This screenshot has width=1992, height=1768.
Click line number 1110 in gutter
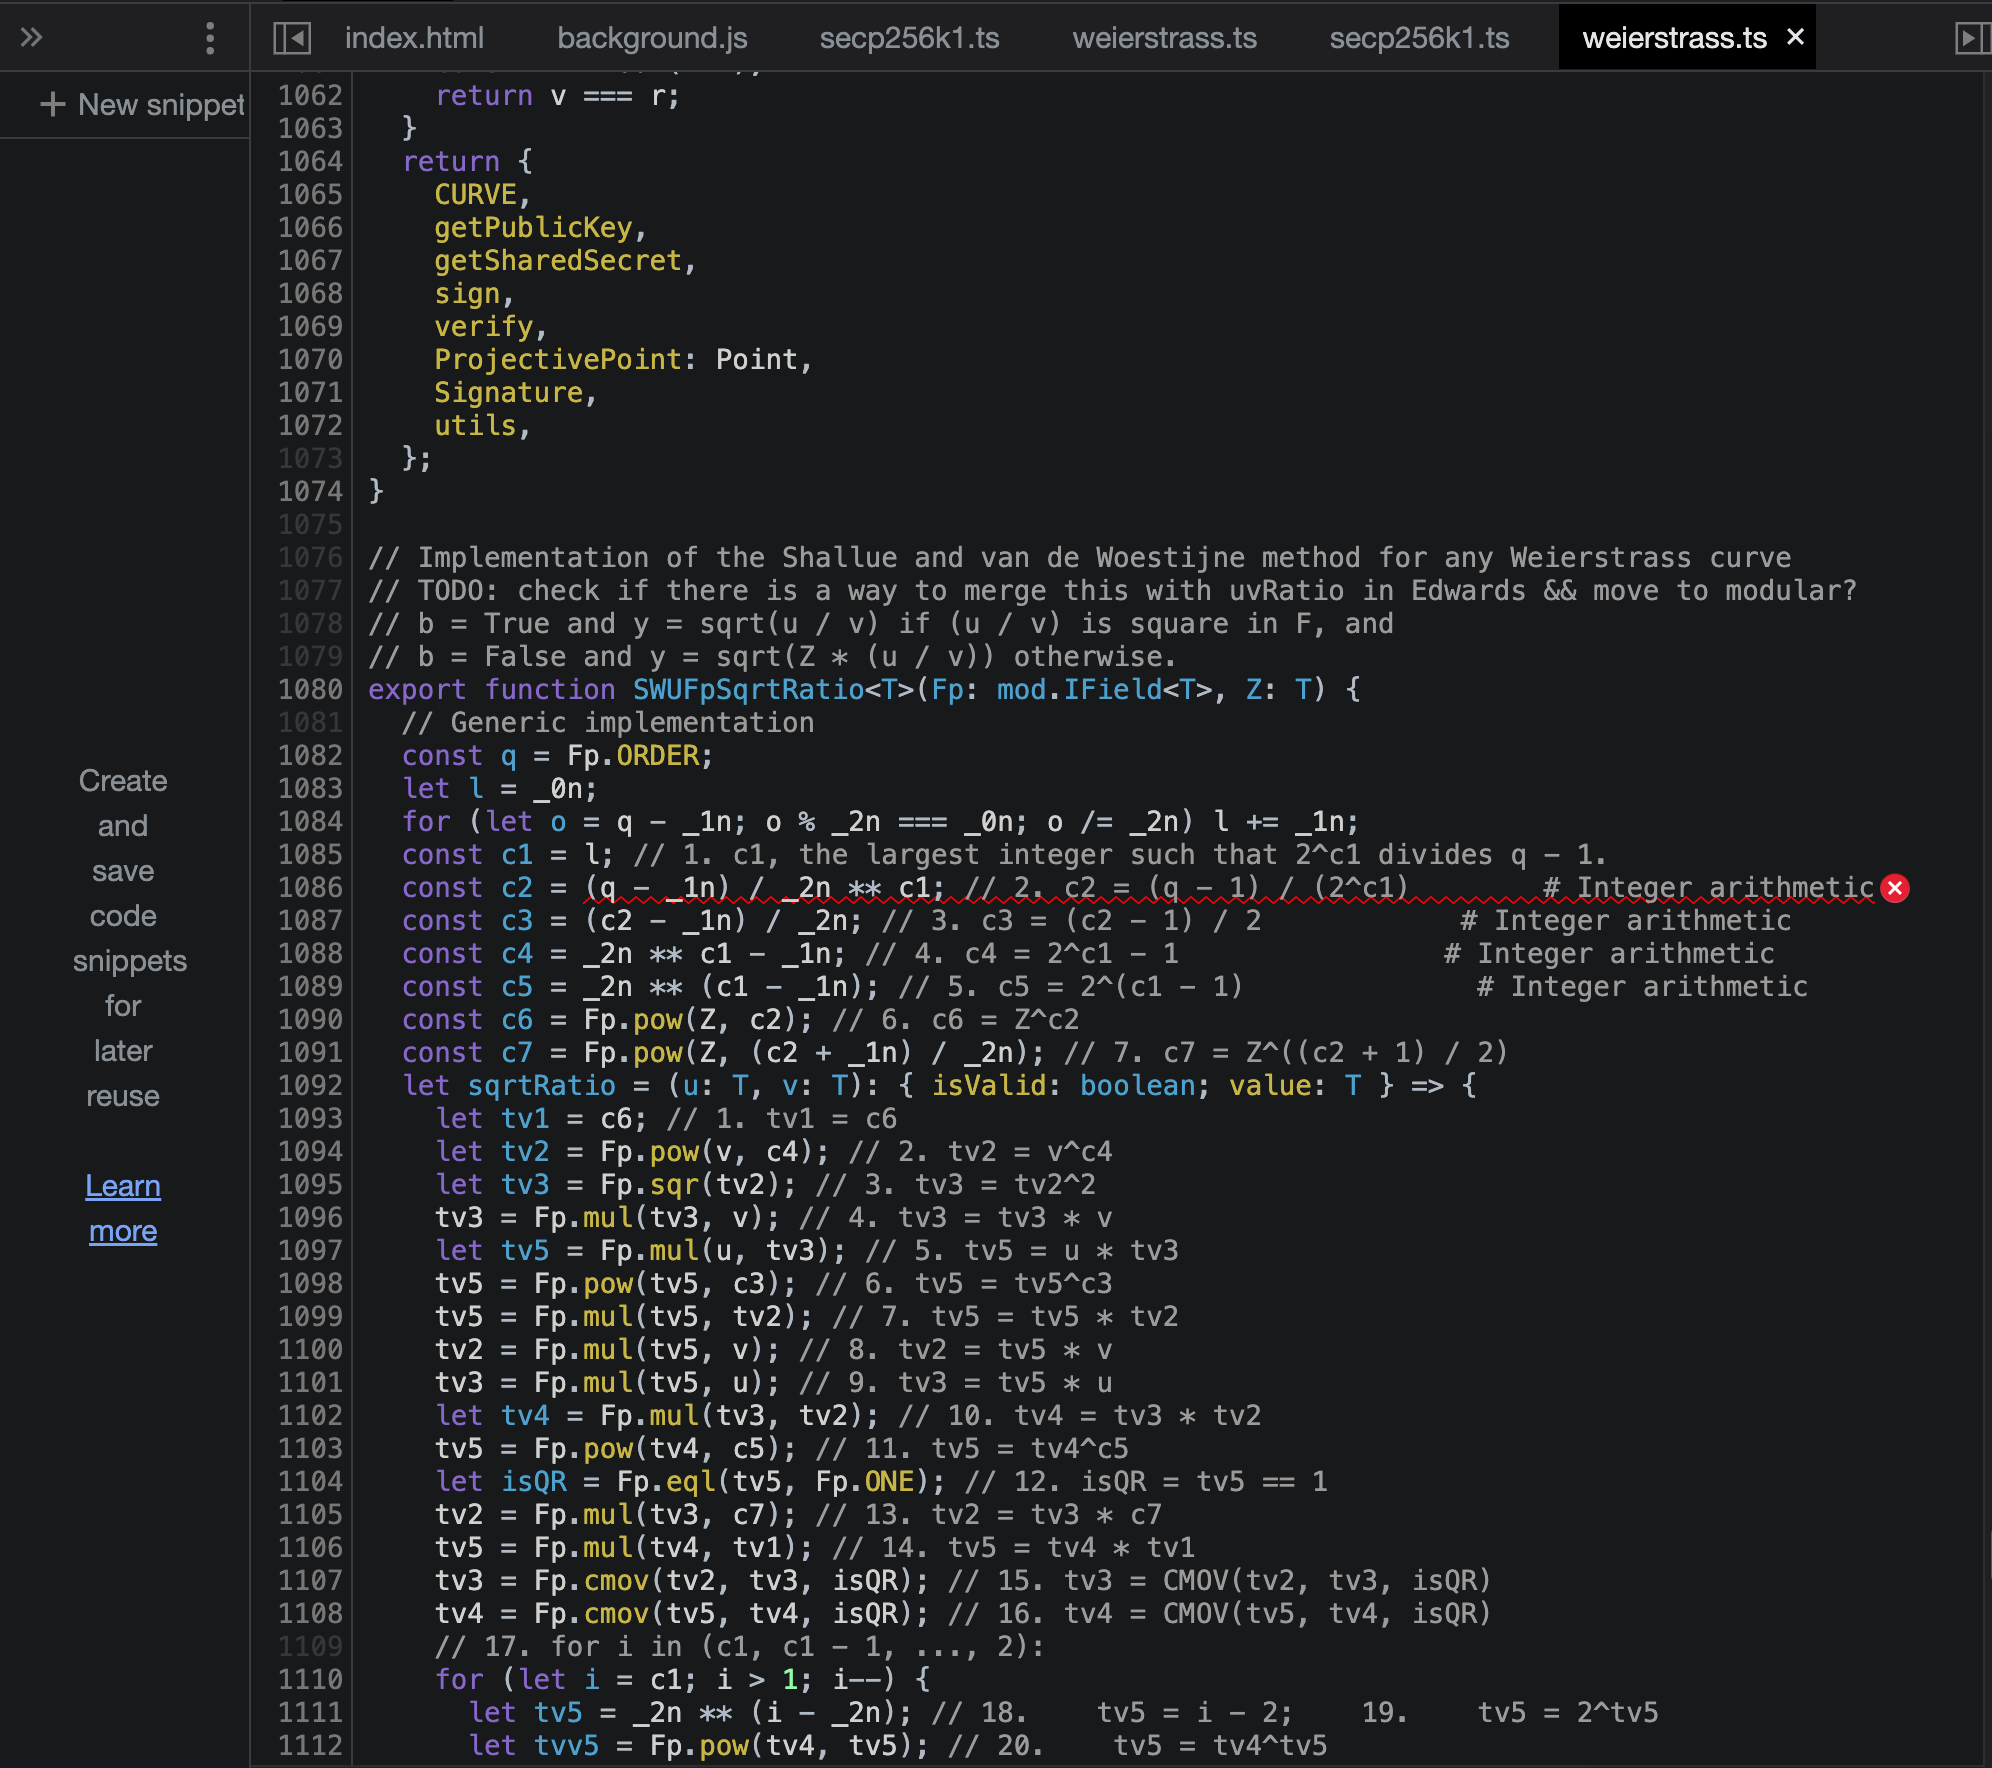click(310, 1679)
